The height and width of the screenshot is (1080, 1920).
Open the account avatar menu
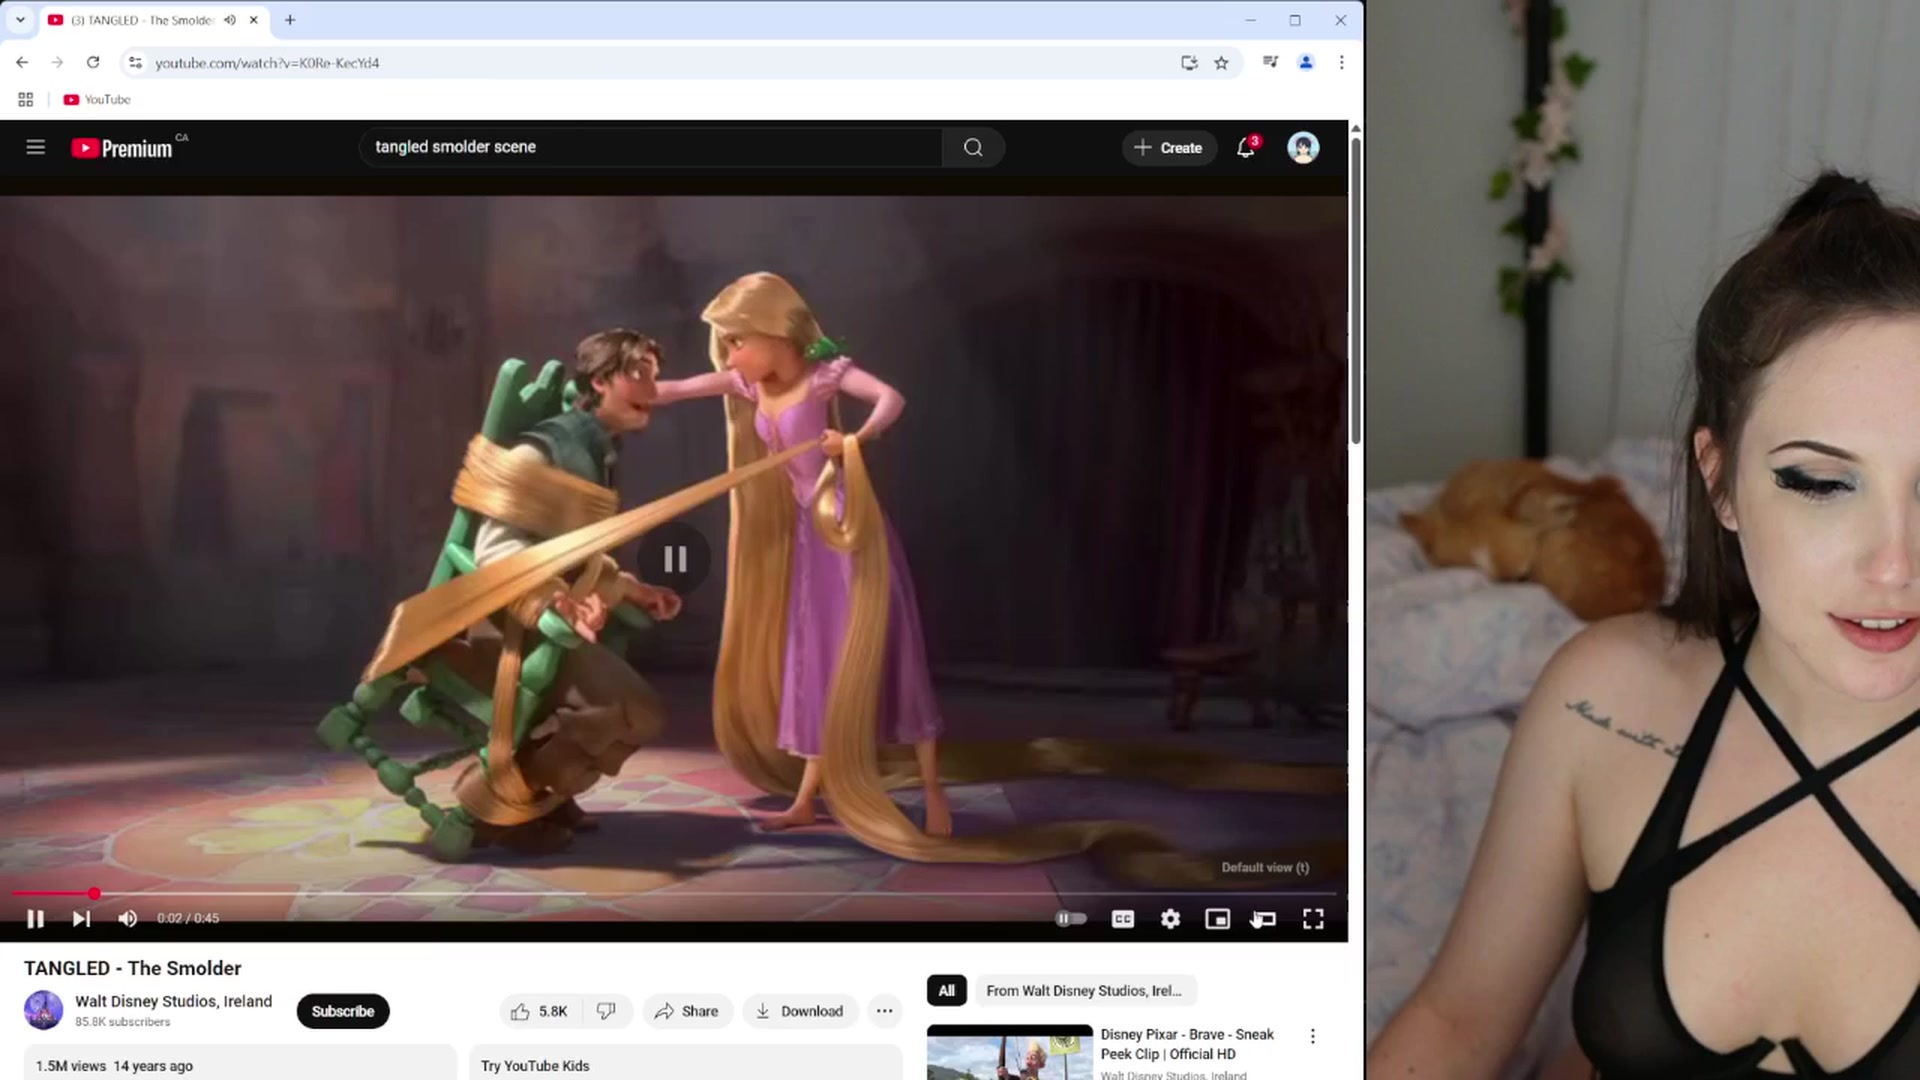[x=1303, y=148]
